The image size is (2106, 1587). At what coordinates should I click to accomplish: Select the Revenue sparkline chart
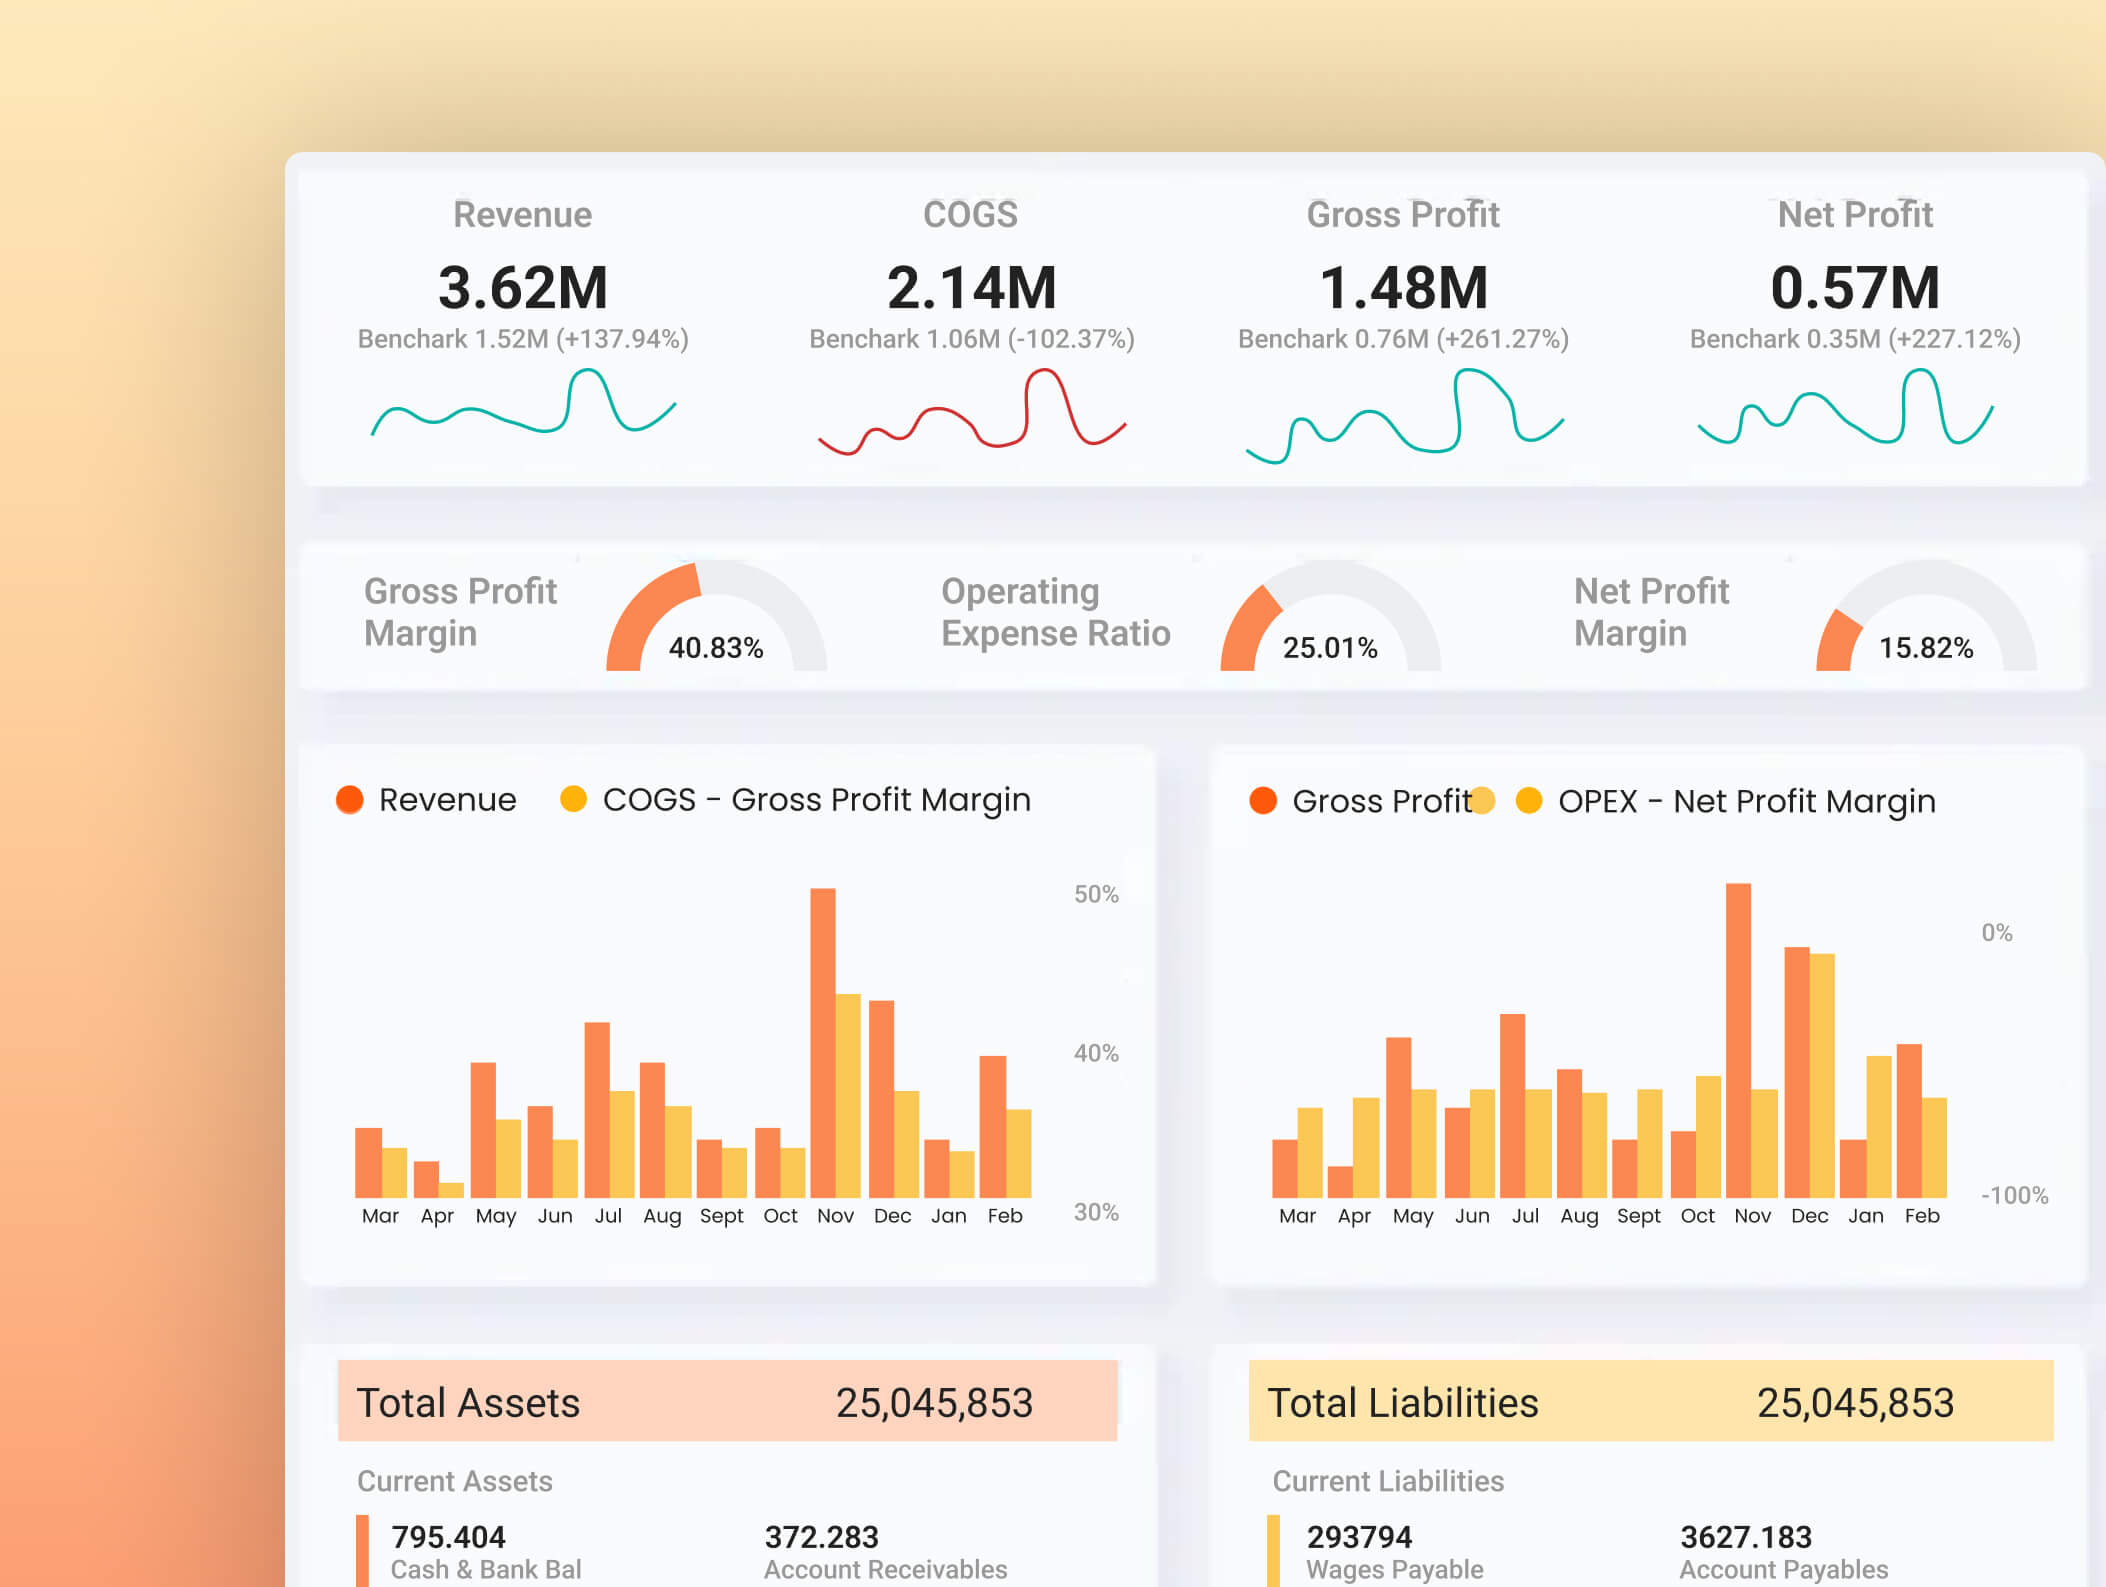point(524,402)
